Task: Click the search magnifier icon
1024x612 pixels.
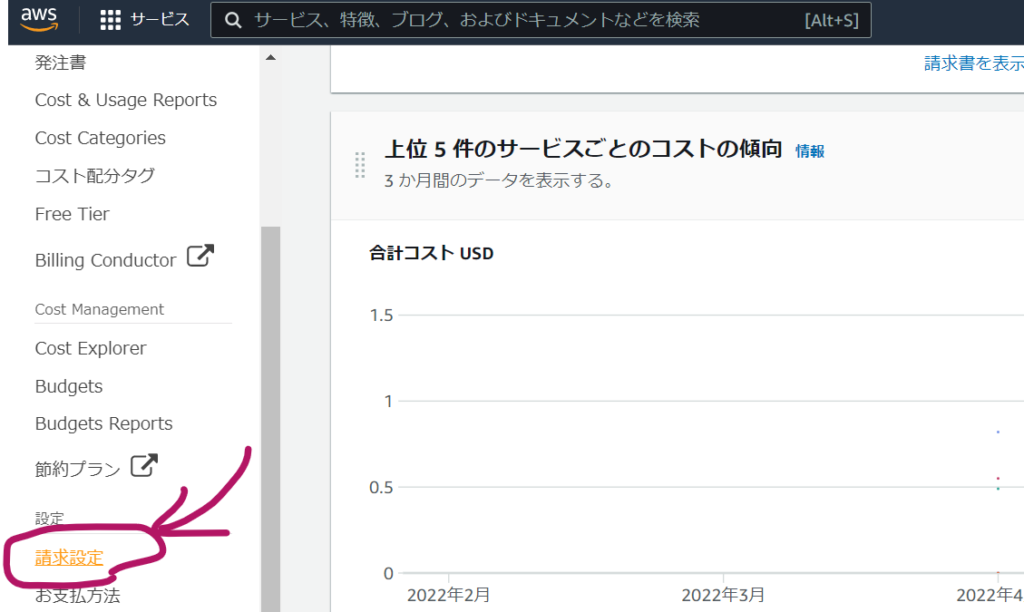Action: [x=232, y=20]
